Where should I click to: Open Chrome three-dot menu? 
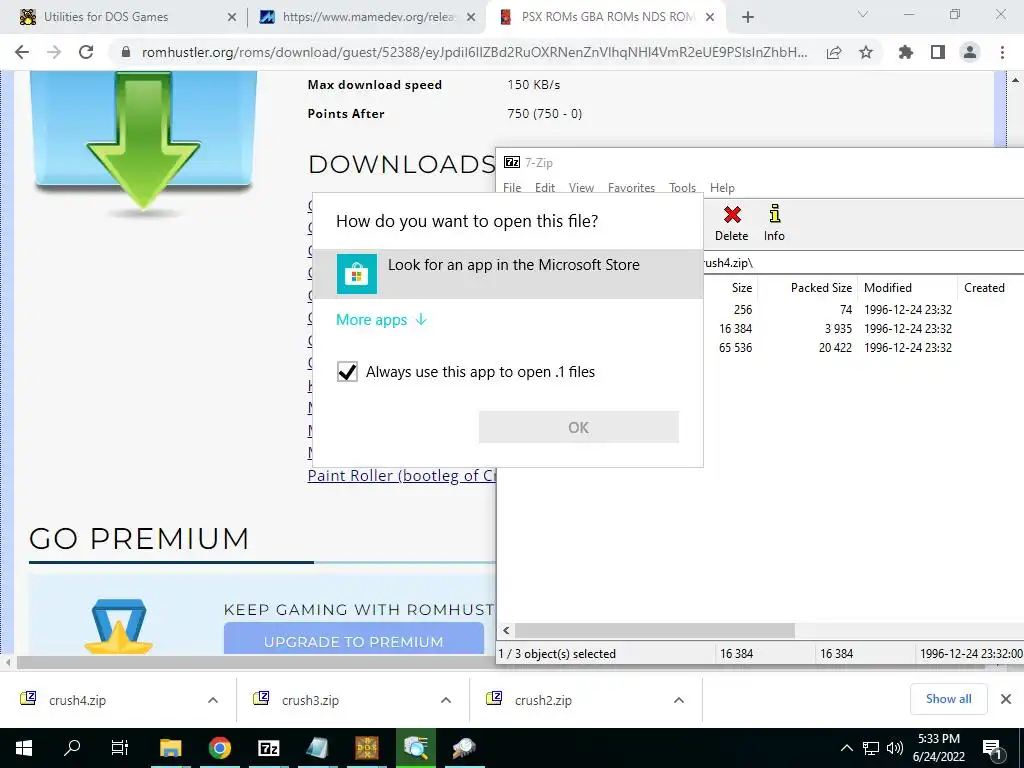click(1002, 52)
